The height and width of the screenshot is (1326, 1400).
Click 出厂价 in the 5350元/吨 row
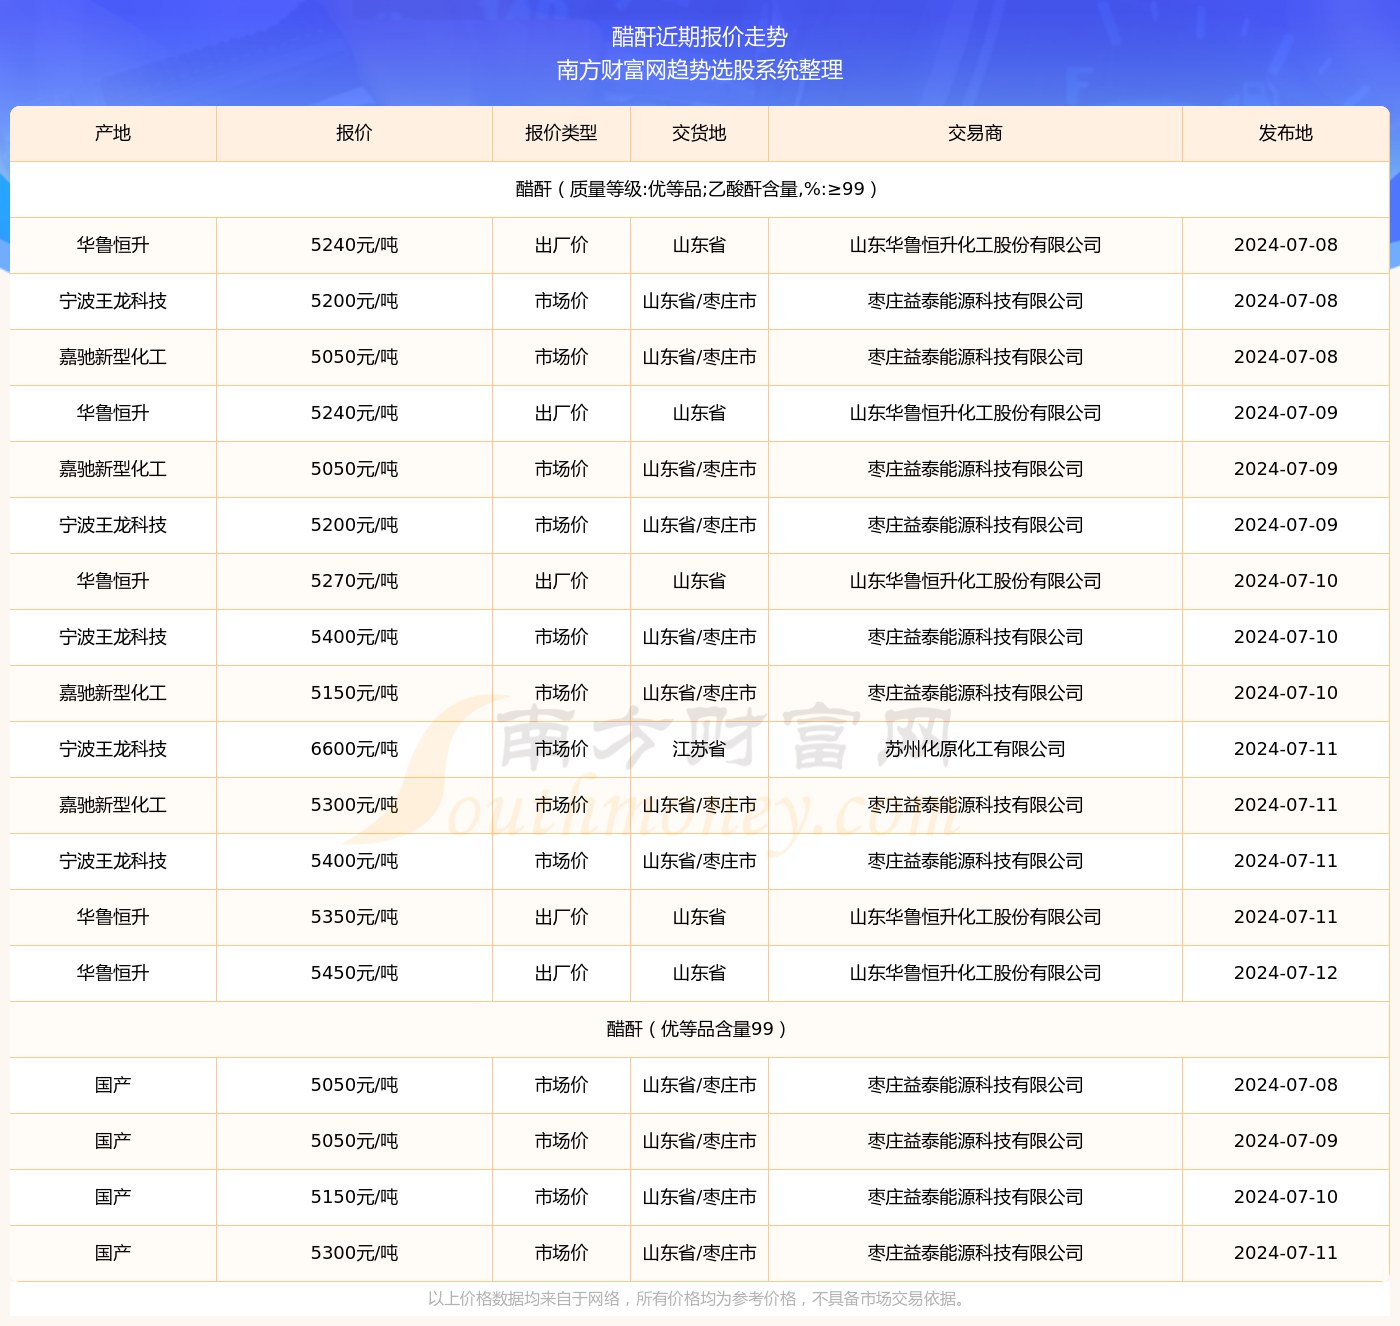(x=561, y=917)
